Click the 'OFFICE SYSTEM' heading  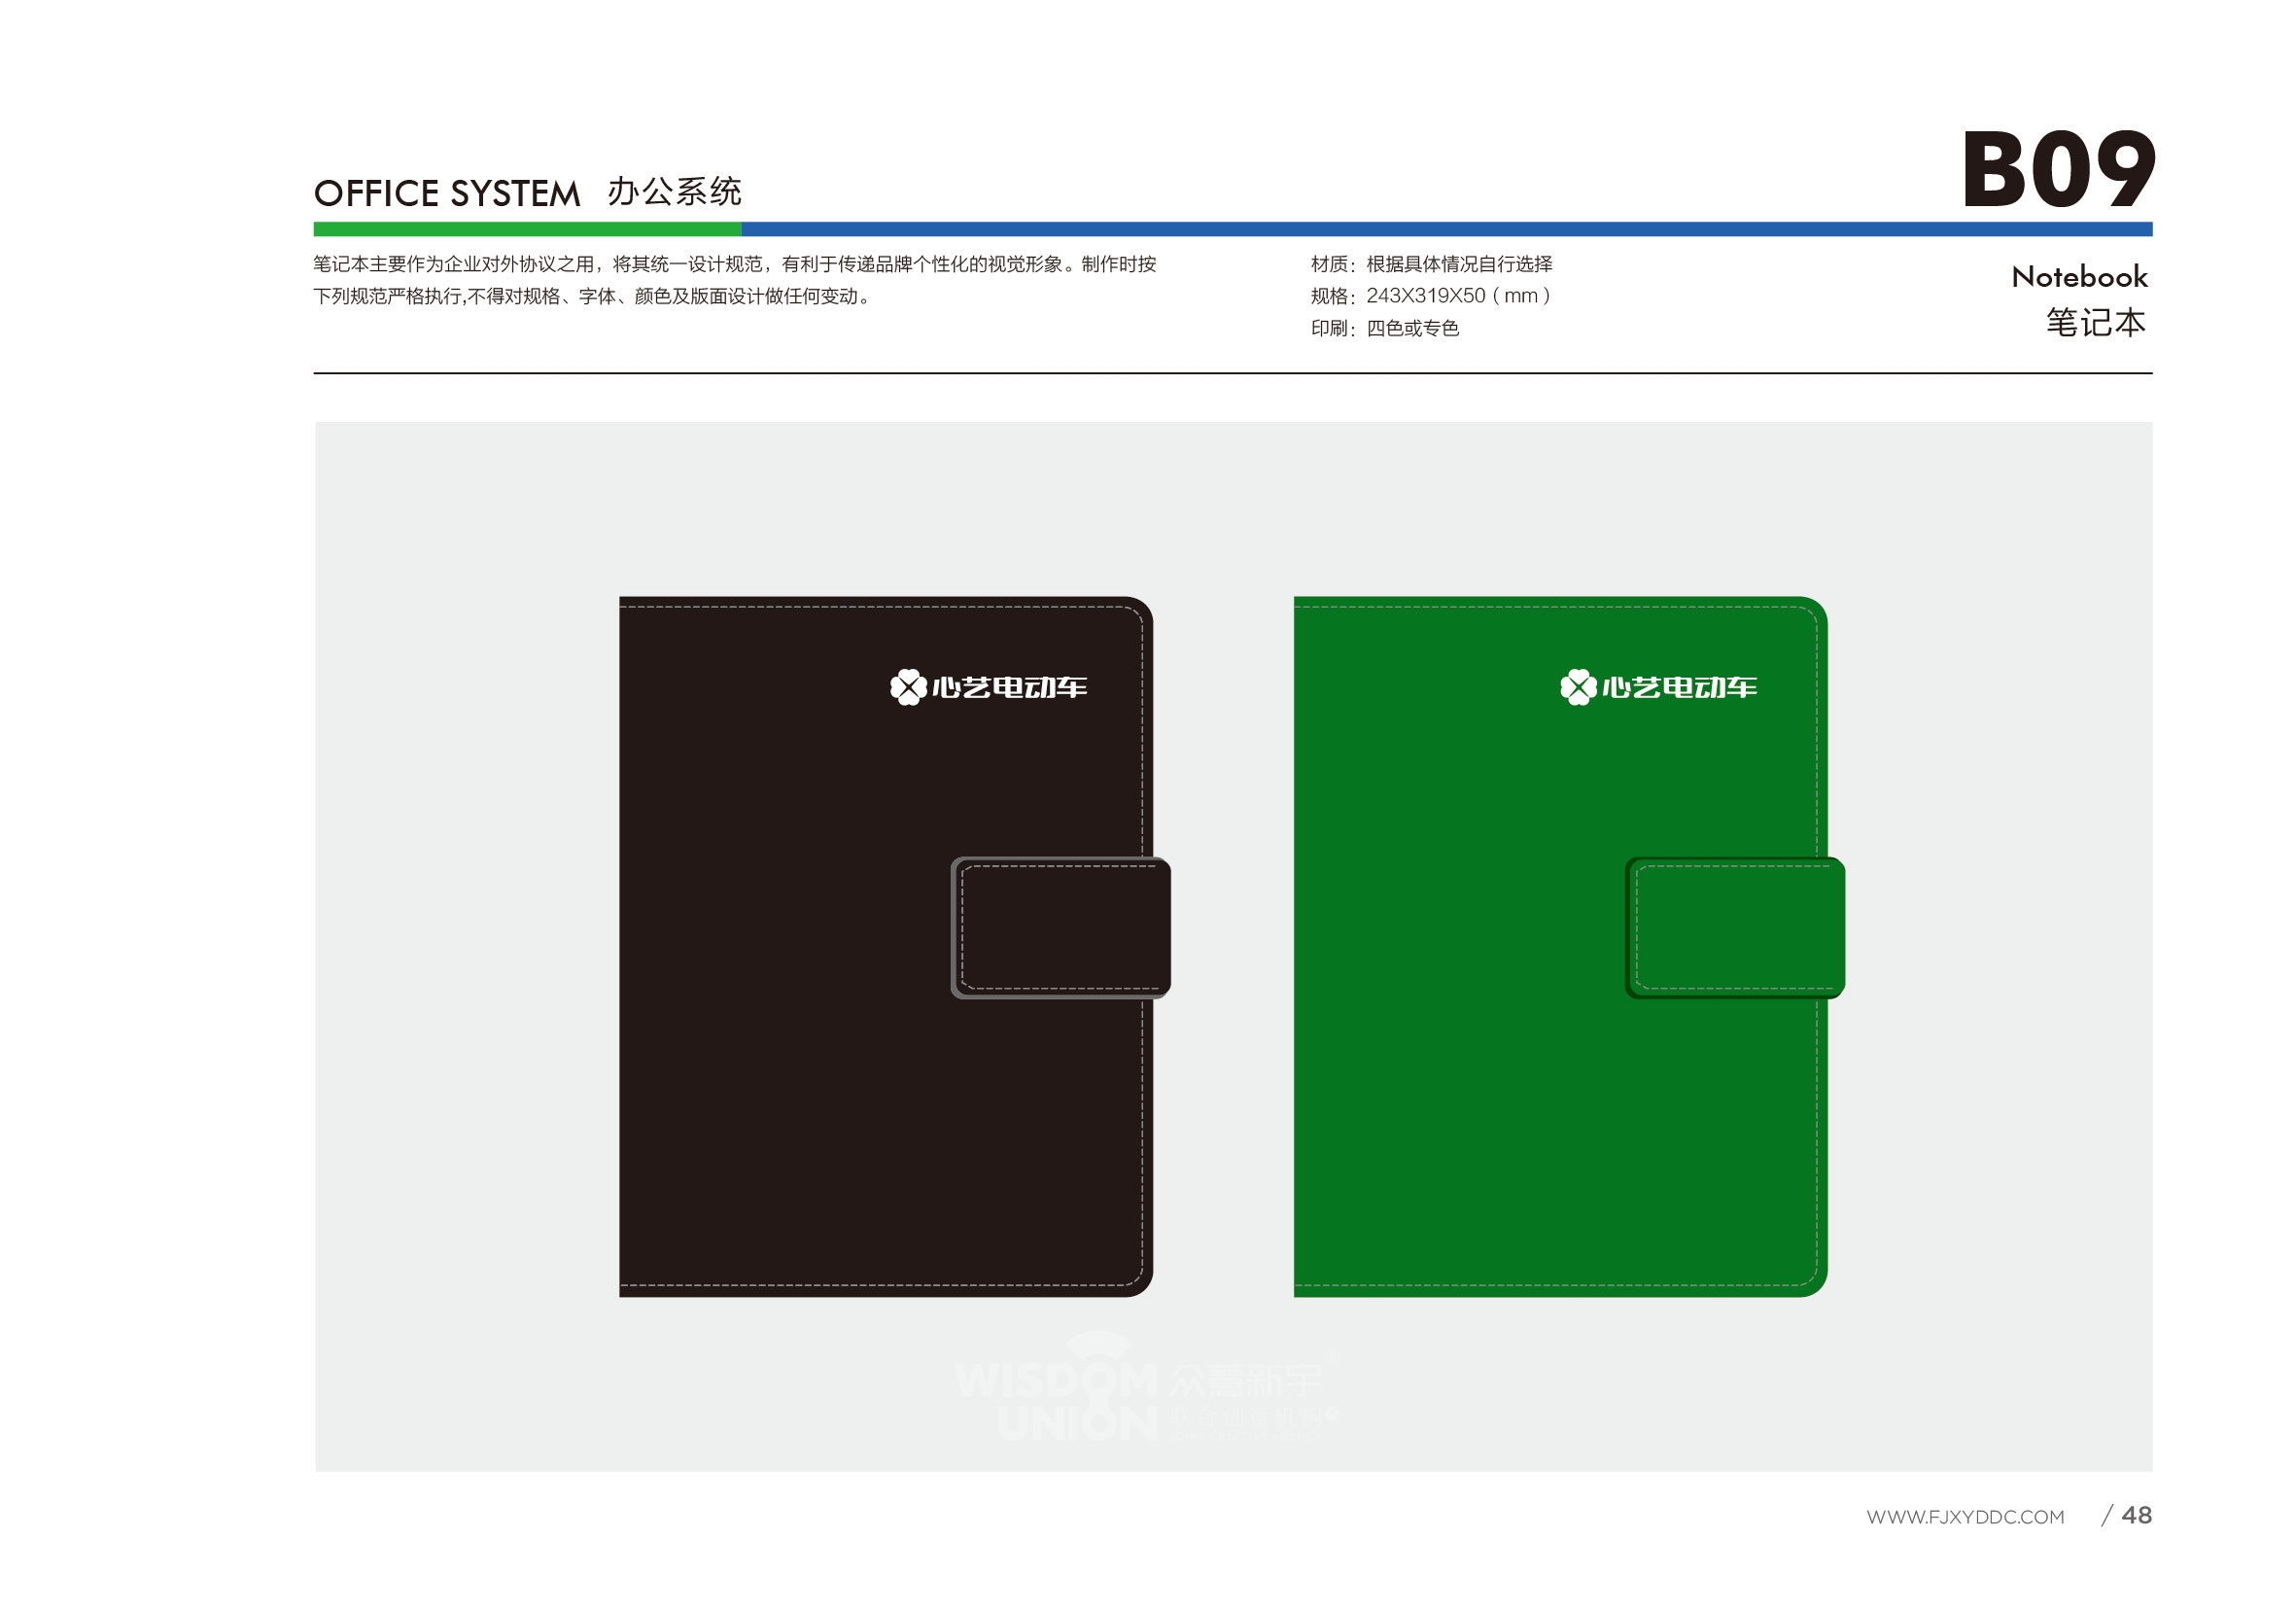(x=447, y=193)
